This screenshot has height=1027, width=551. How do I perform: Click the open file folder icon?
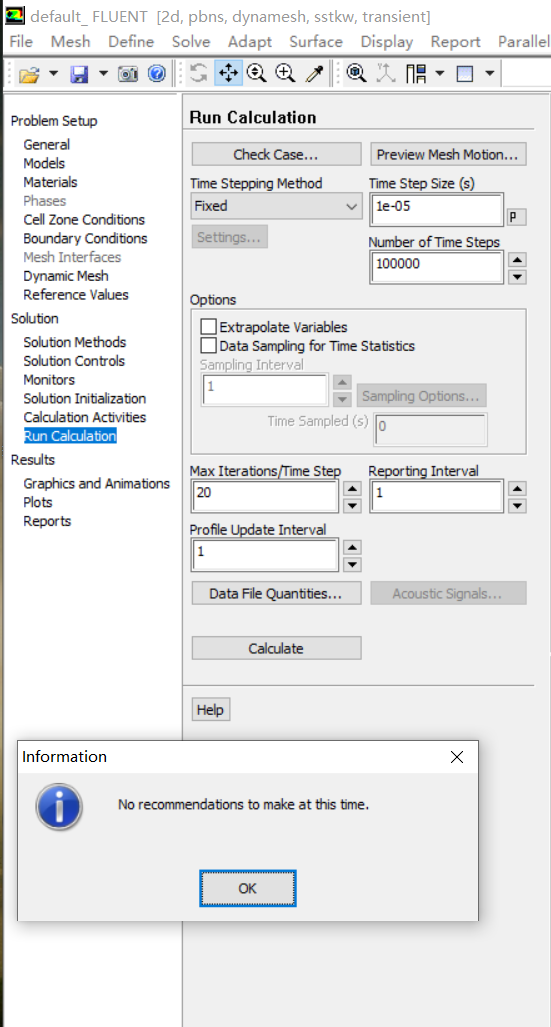29,73
